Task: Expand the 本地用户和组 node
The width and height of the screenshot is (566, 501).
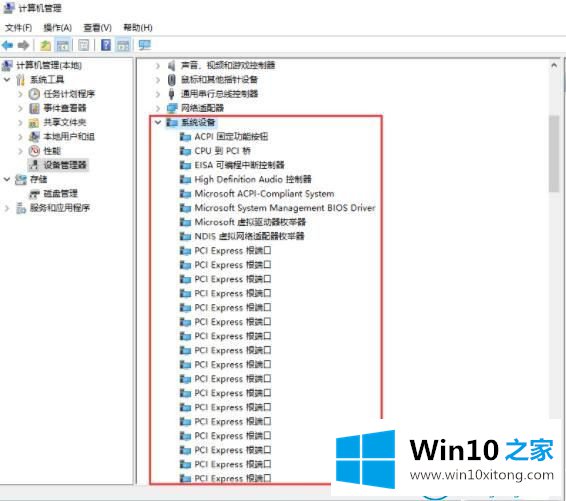Action: [x=20, y=136]
